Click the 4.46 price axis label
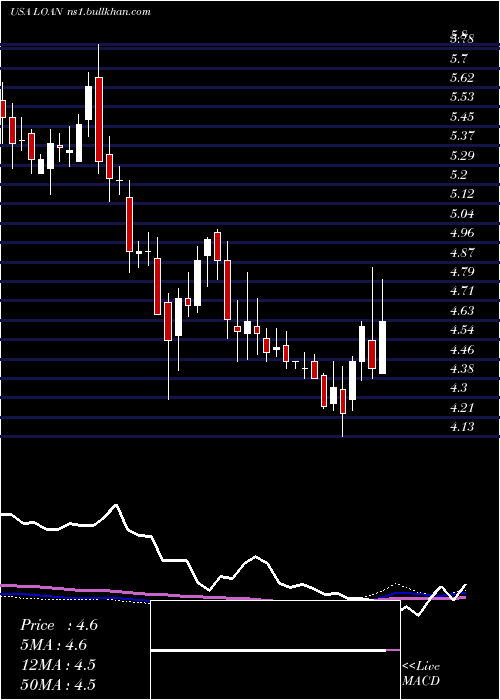 (x=462, y=350)
